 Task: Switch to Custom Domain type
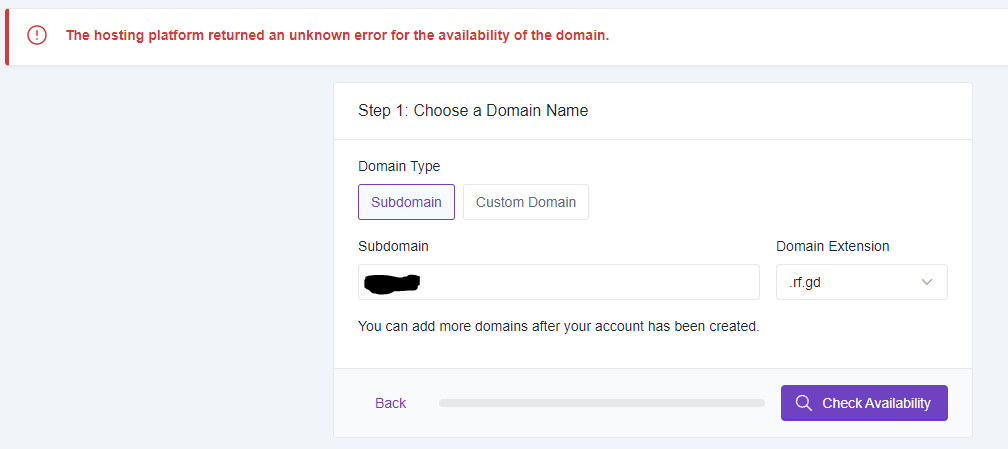tap(525, 202)
